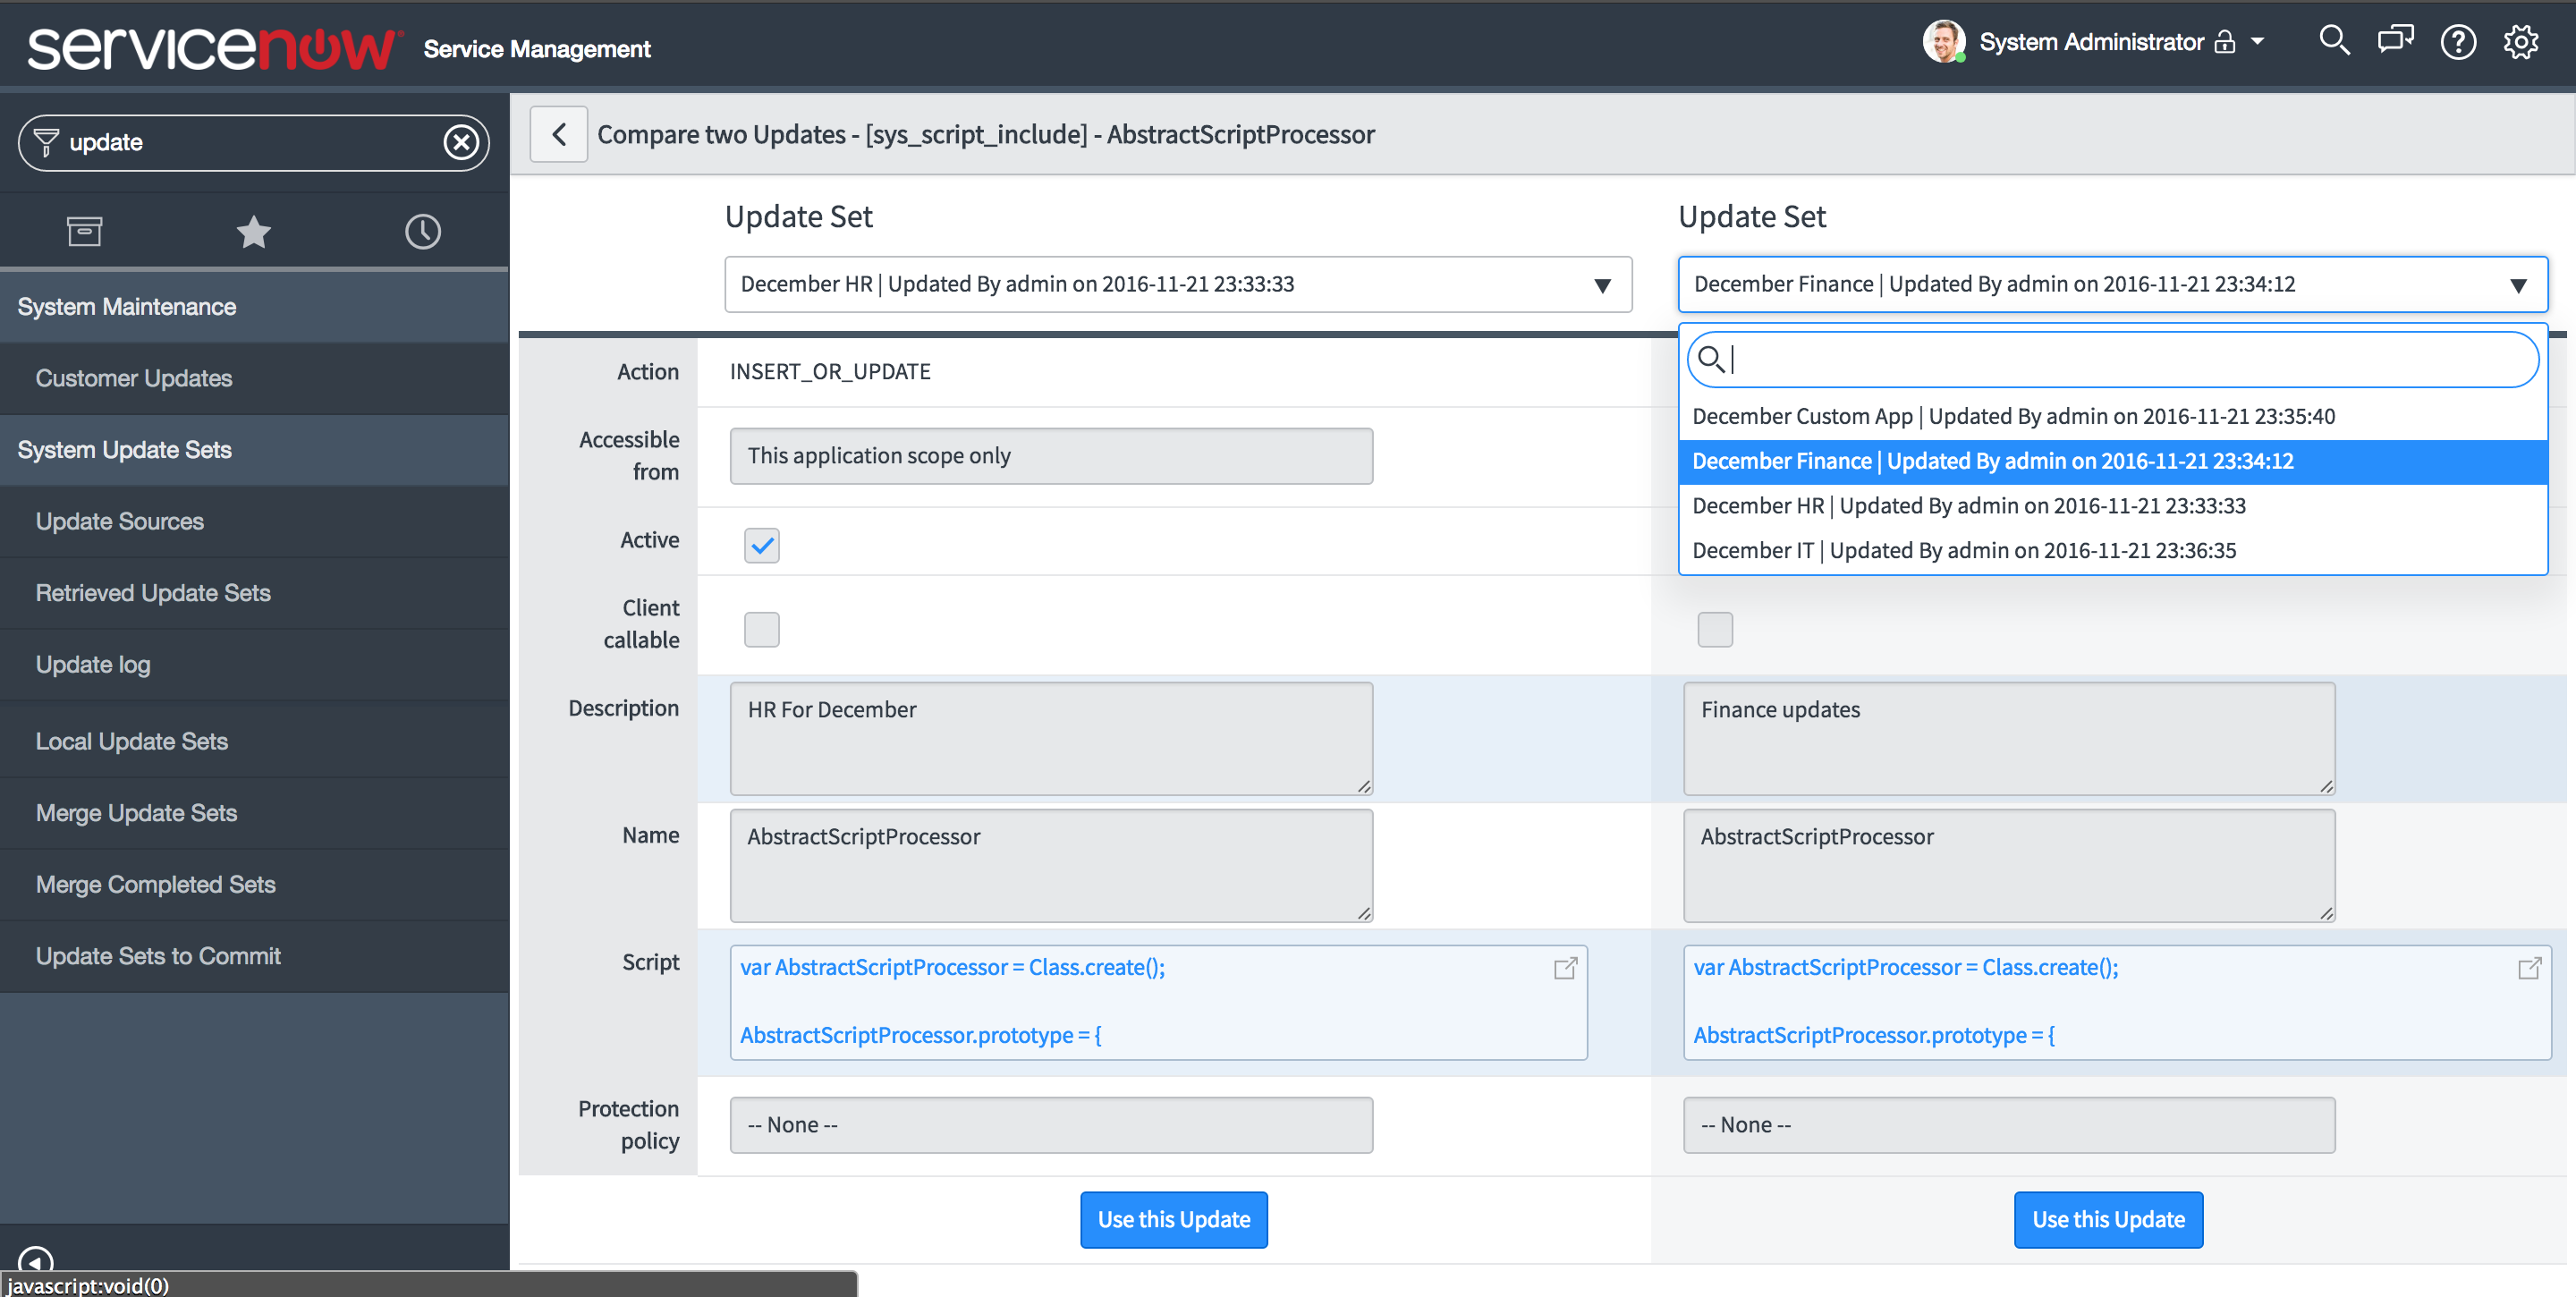Open Update Sources module
The image size is (2576, 1297).
click(x=254, y=521)
